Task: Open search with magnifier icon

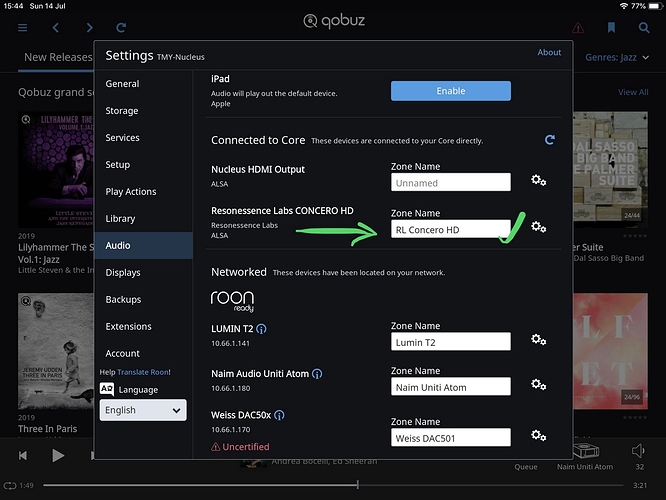Action: click(x=644, y=28)
